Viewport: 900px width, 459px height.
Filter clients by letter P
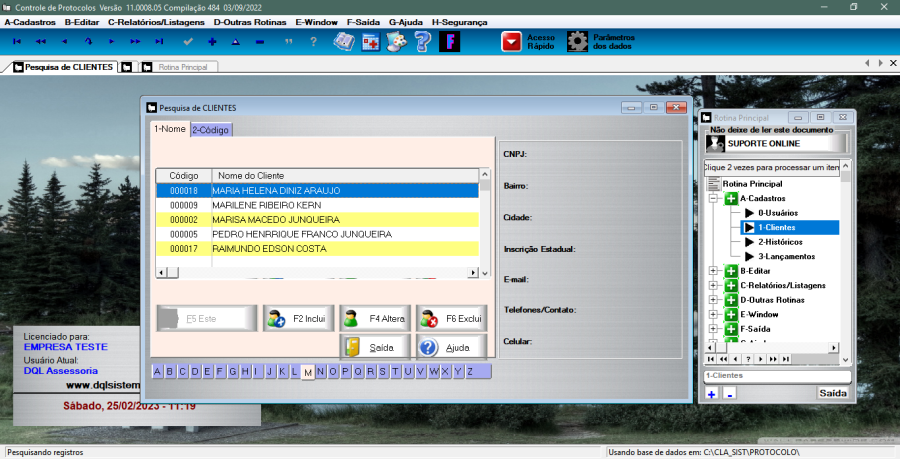(358, 372)
